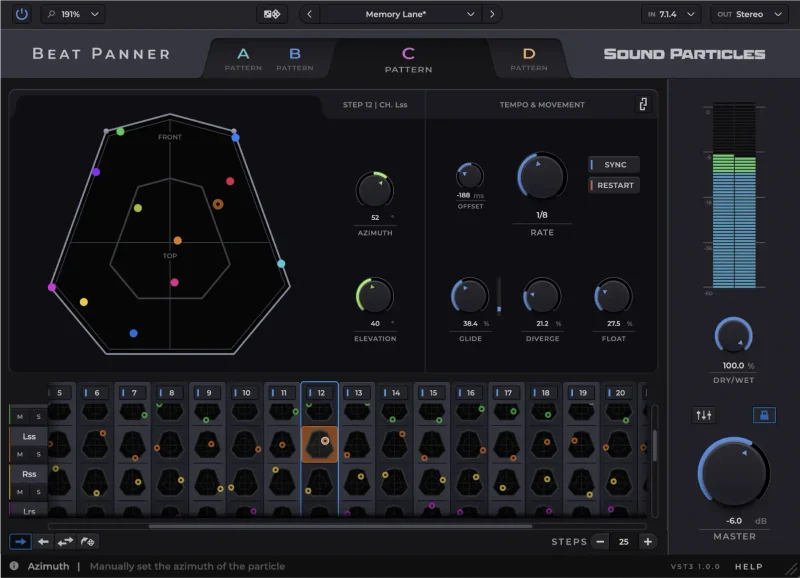Select forward playback direction arrow
Screen dimensions: 800x578
click(x=20, y=541)
